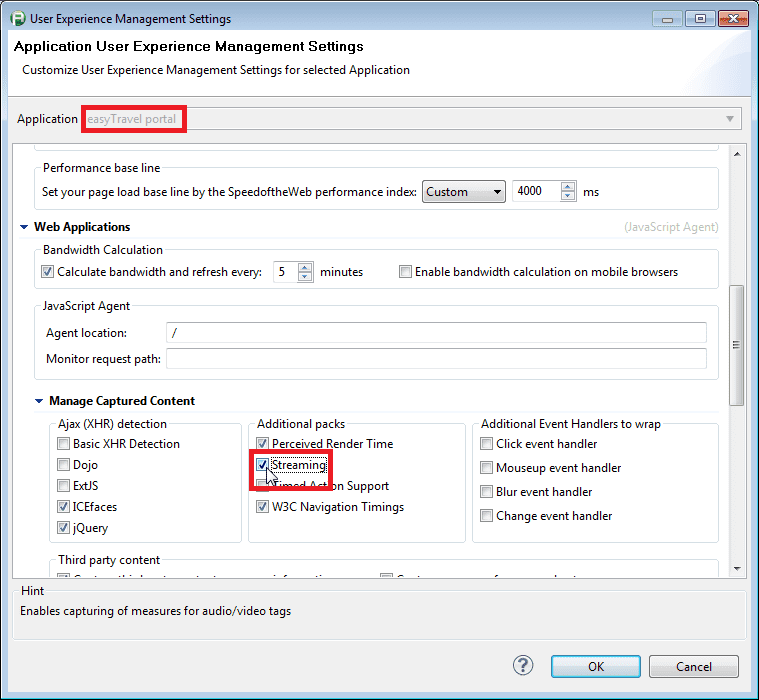Increase the 4000 ms base line value
This screenshot has width=759, height=700.
(568, 186)
